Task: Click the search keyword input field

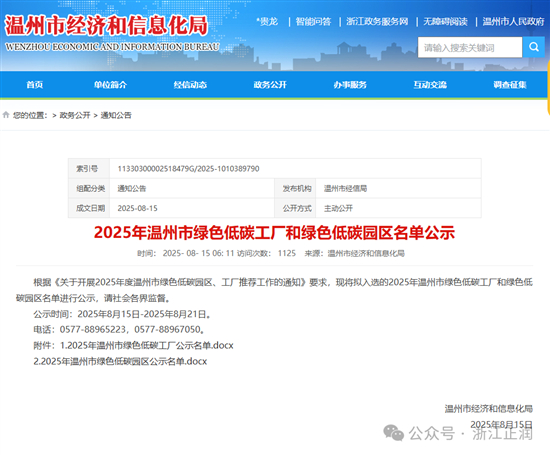Action: (x=470, y=47)
